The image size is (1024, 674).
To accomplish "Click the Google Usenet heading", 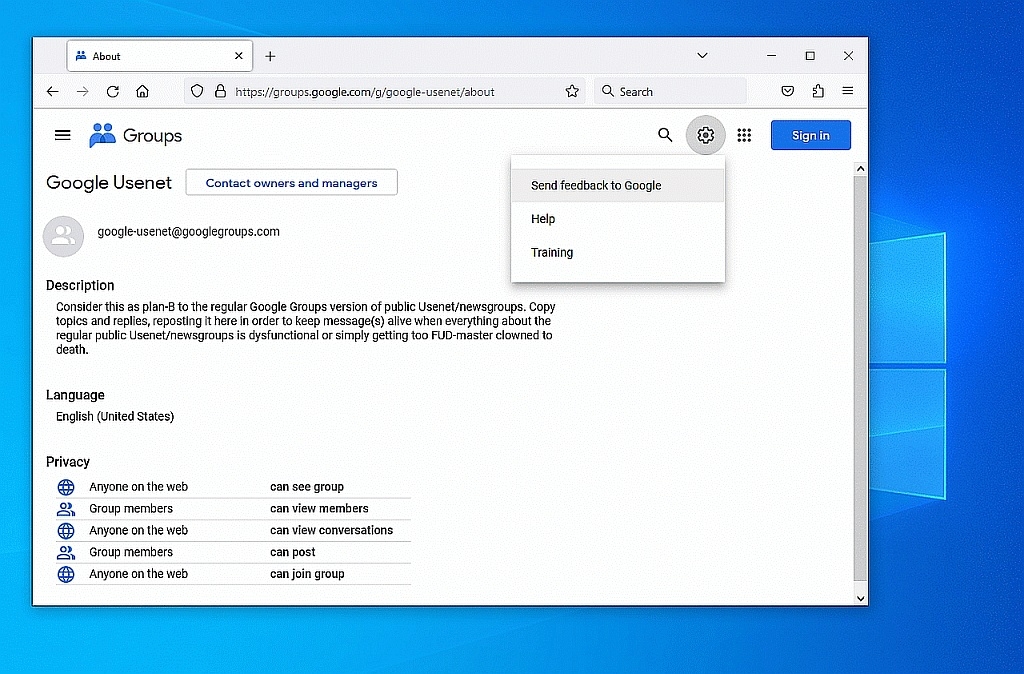I will [x=109, y=183].
